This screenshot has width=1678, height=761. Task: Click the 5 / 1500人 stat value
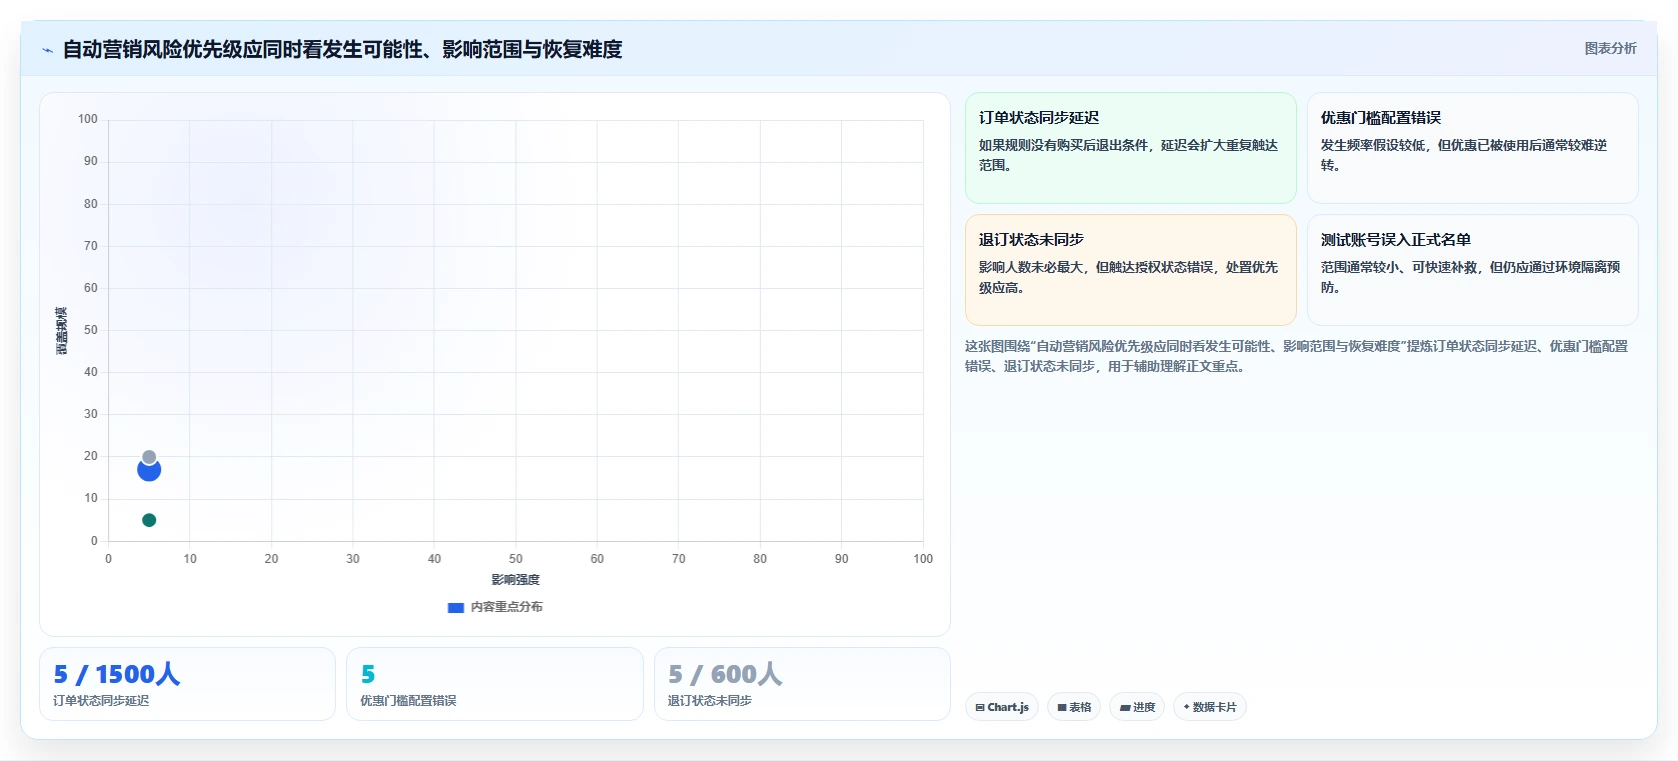(117, 674)
